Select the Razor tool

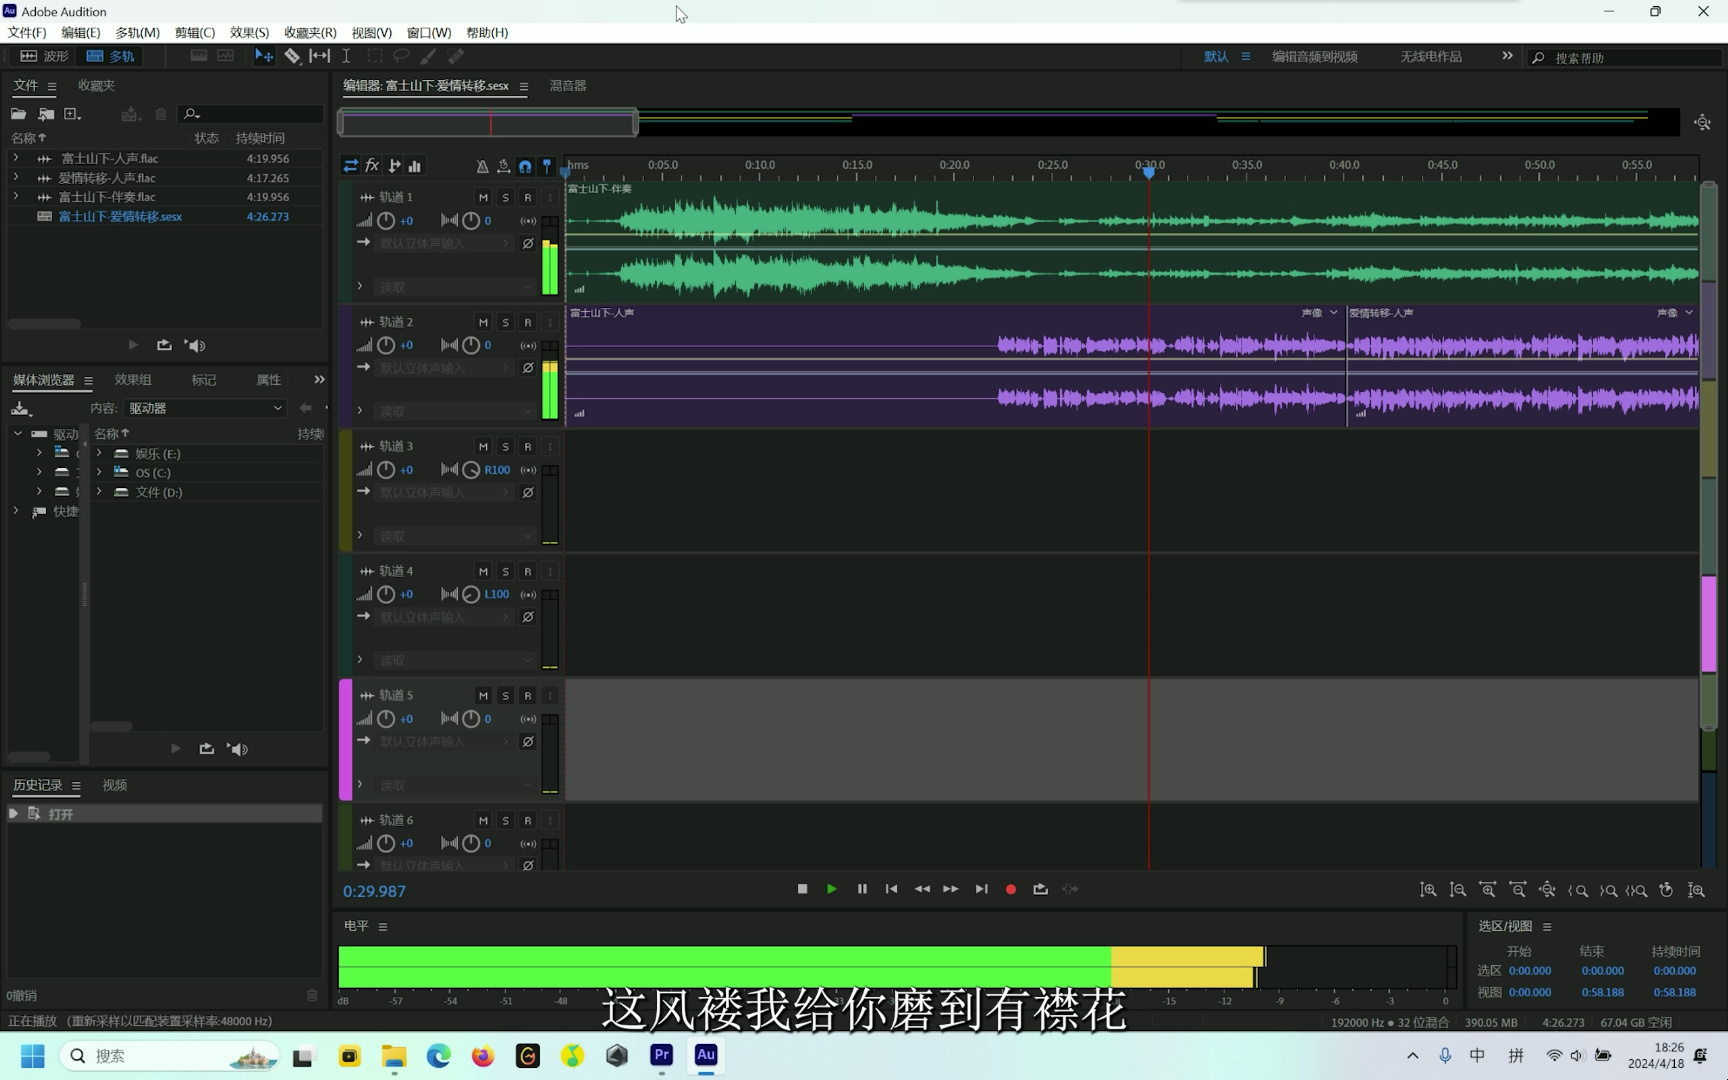click(x=292, y=56)
